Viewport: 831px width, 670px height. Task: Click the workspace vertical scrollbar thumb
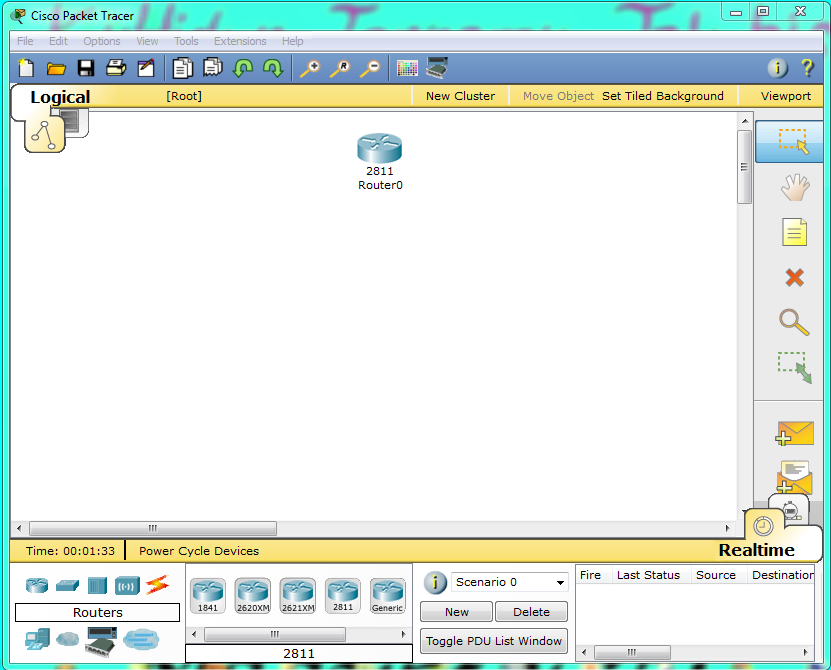pos(744,166)
